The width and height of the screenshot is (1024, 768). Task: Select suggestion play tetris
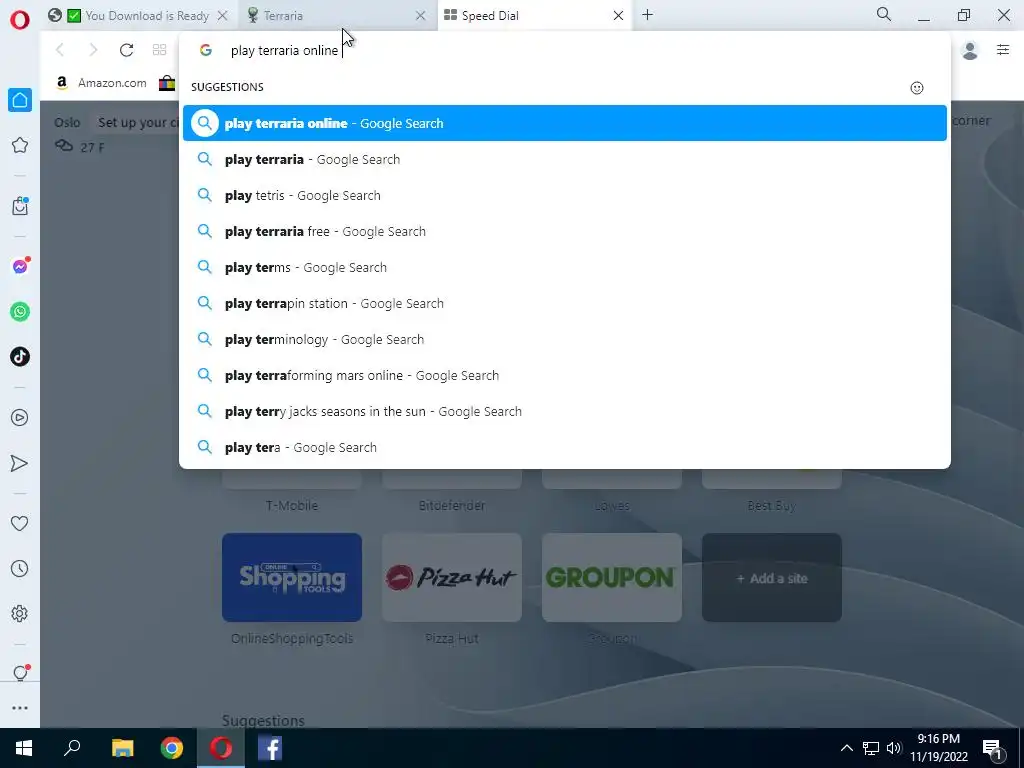click(564, 195)
